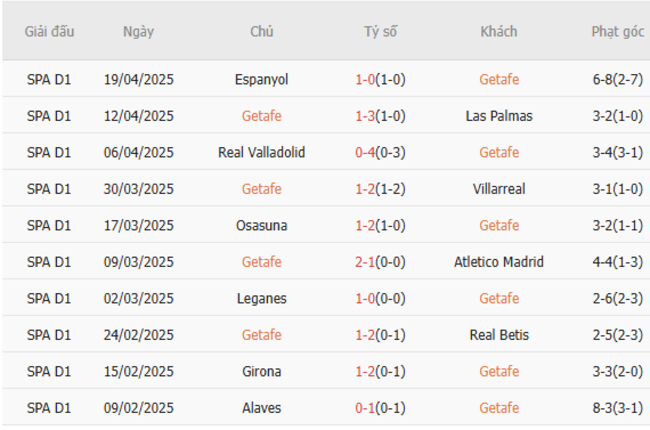This screenshot has width=650, height=430.
Task: Select the Alaves home team
Action: coord(262,408)
